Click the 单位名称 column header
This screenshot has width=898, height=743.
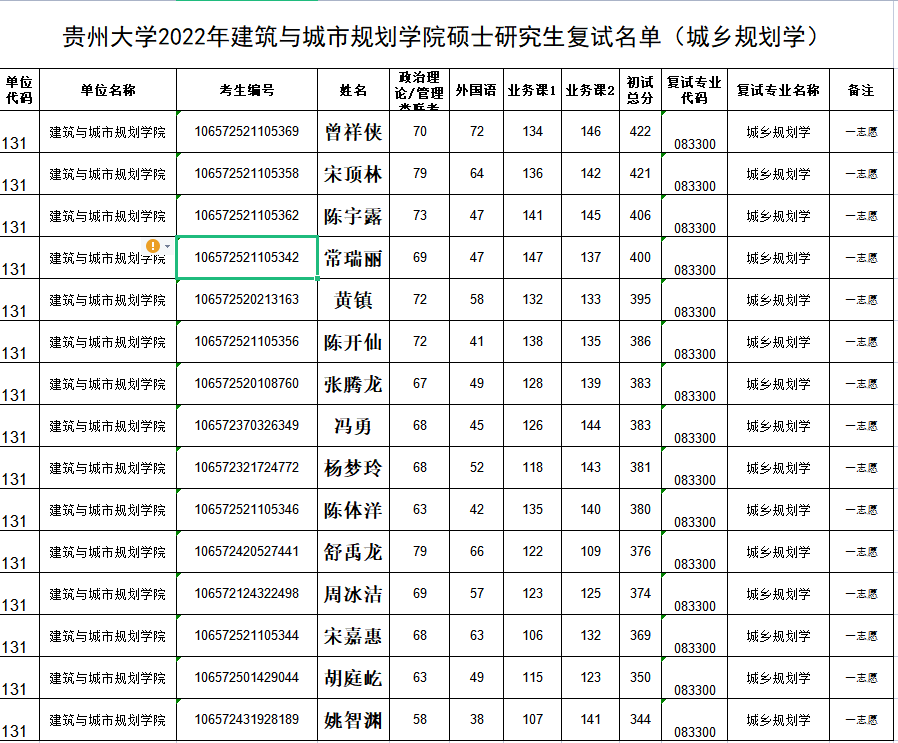108,90
